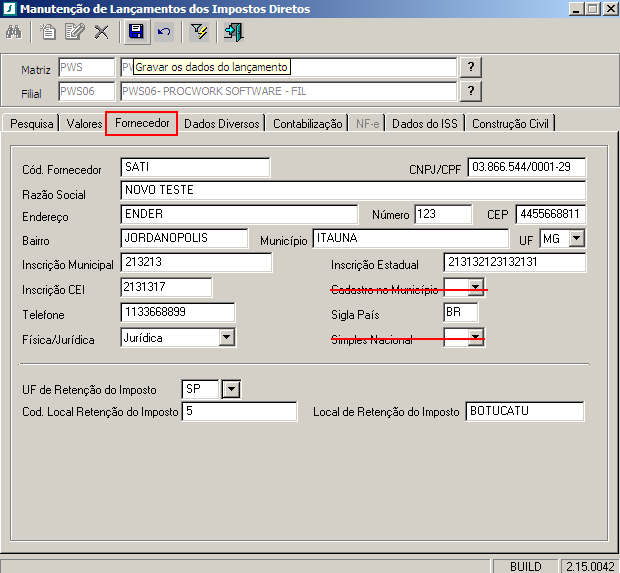Switch to the Pesquisa tab
The width and height of the screenshot is (620, 573).
[30, 124]
